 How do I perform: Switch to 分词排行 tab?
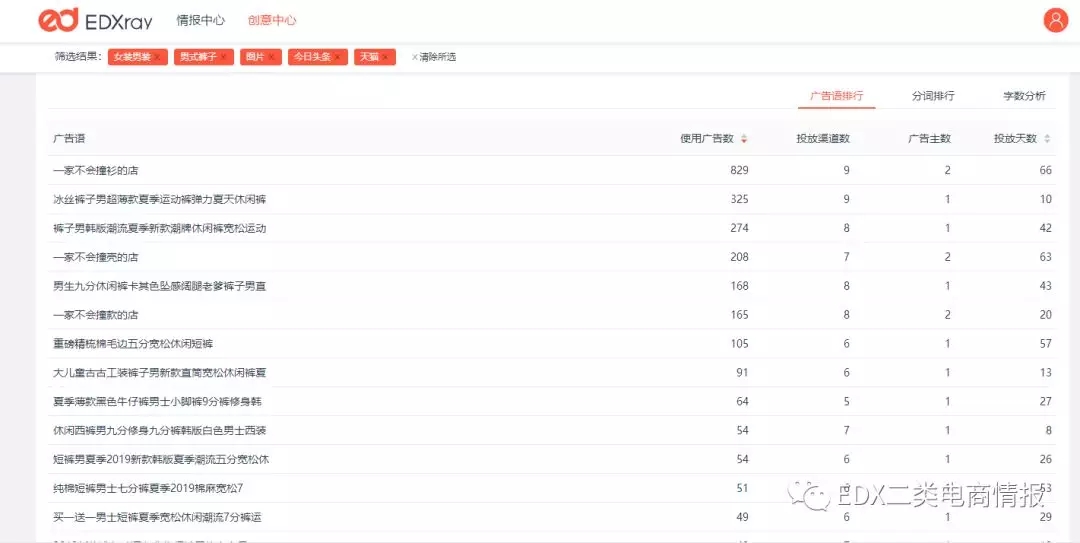pos(933,96)
